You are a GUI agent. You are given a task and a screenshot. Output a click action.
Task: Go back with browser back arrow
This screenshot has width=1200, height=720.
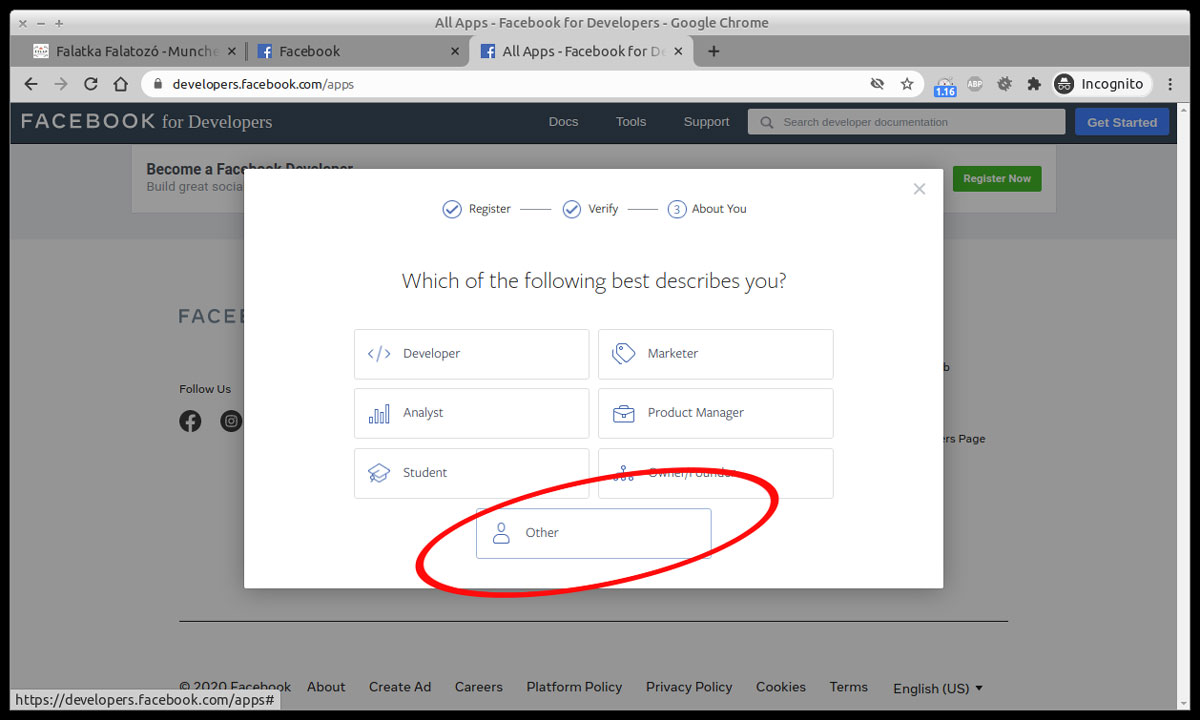tap(31, 84)
